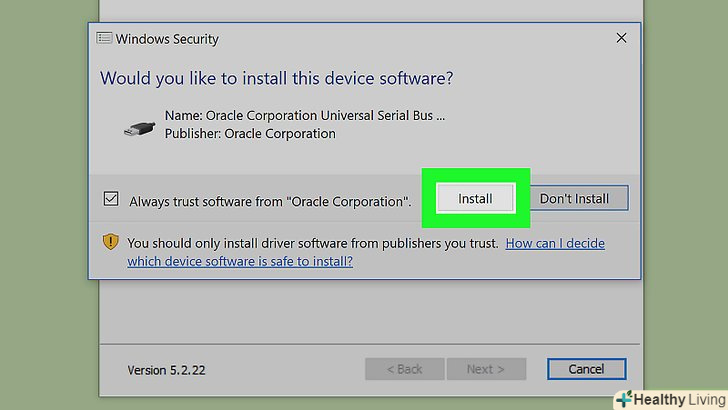This screenshot has width=728, height=410.
Task: Toggle the Always trust software checkbox
Action: point(111,199)
